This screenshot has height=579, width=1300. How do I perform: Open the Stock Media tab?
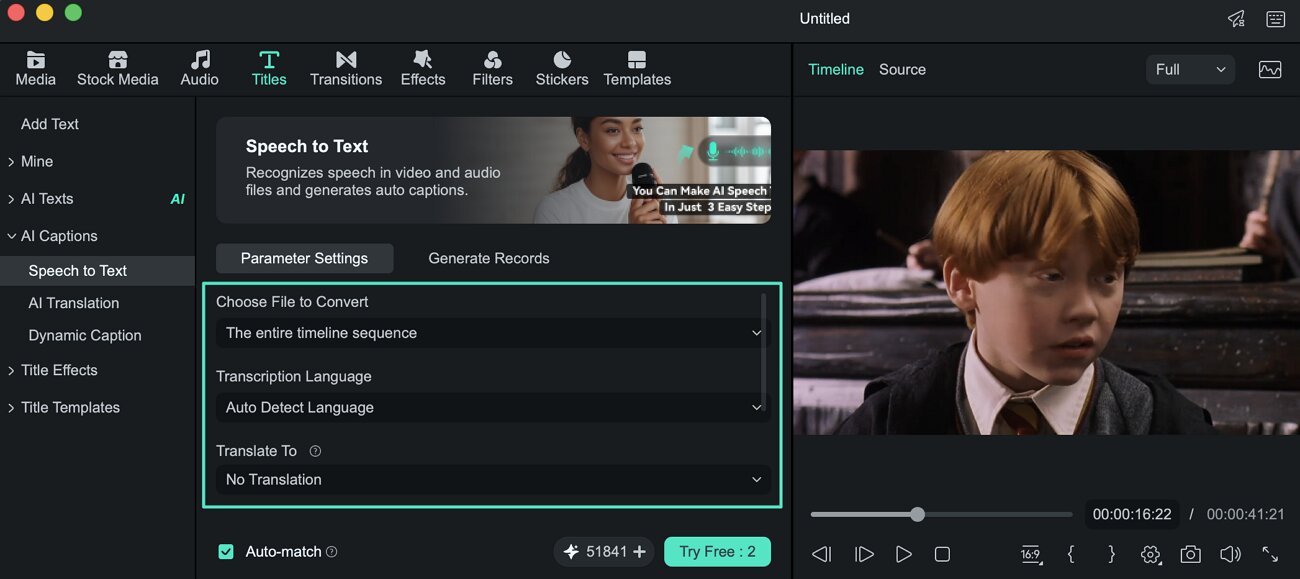point(117,68)
